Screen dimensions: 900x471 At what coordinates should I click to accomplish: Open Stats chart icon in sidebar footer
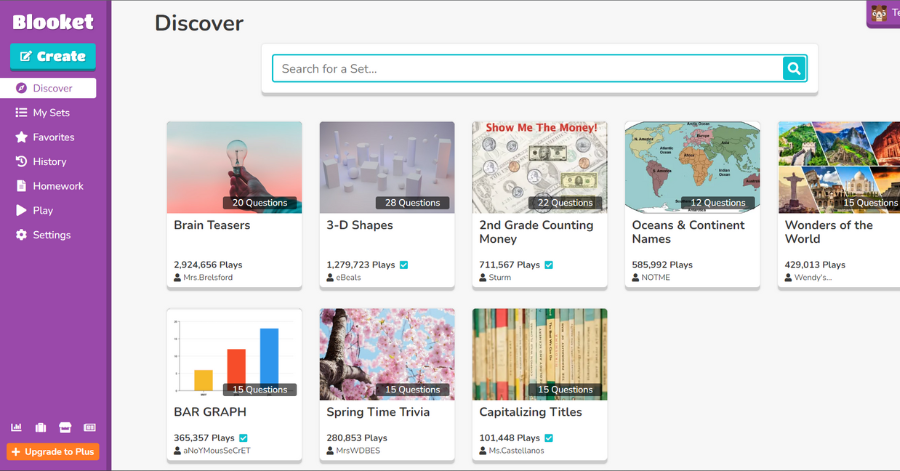[16, 427]
